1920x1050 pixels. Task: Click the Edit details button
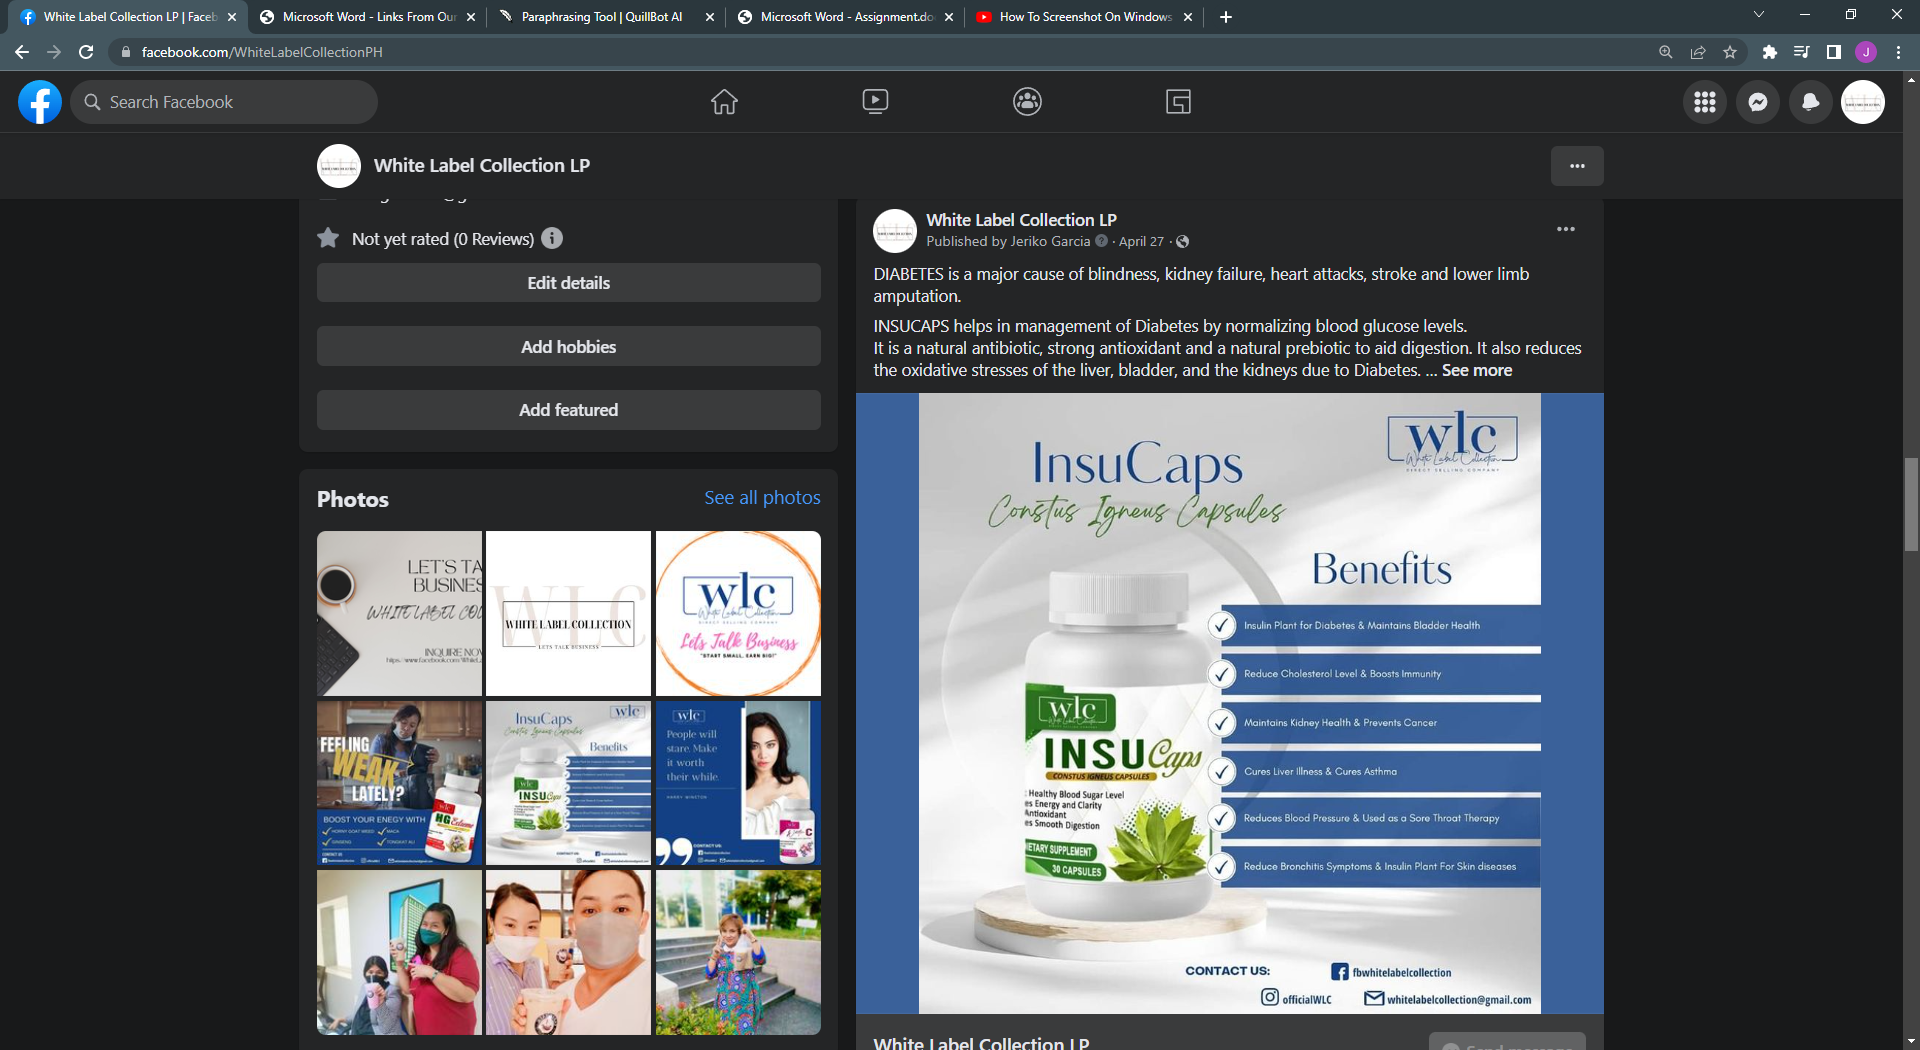point(569,283)
